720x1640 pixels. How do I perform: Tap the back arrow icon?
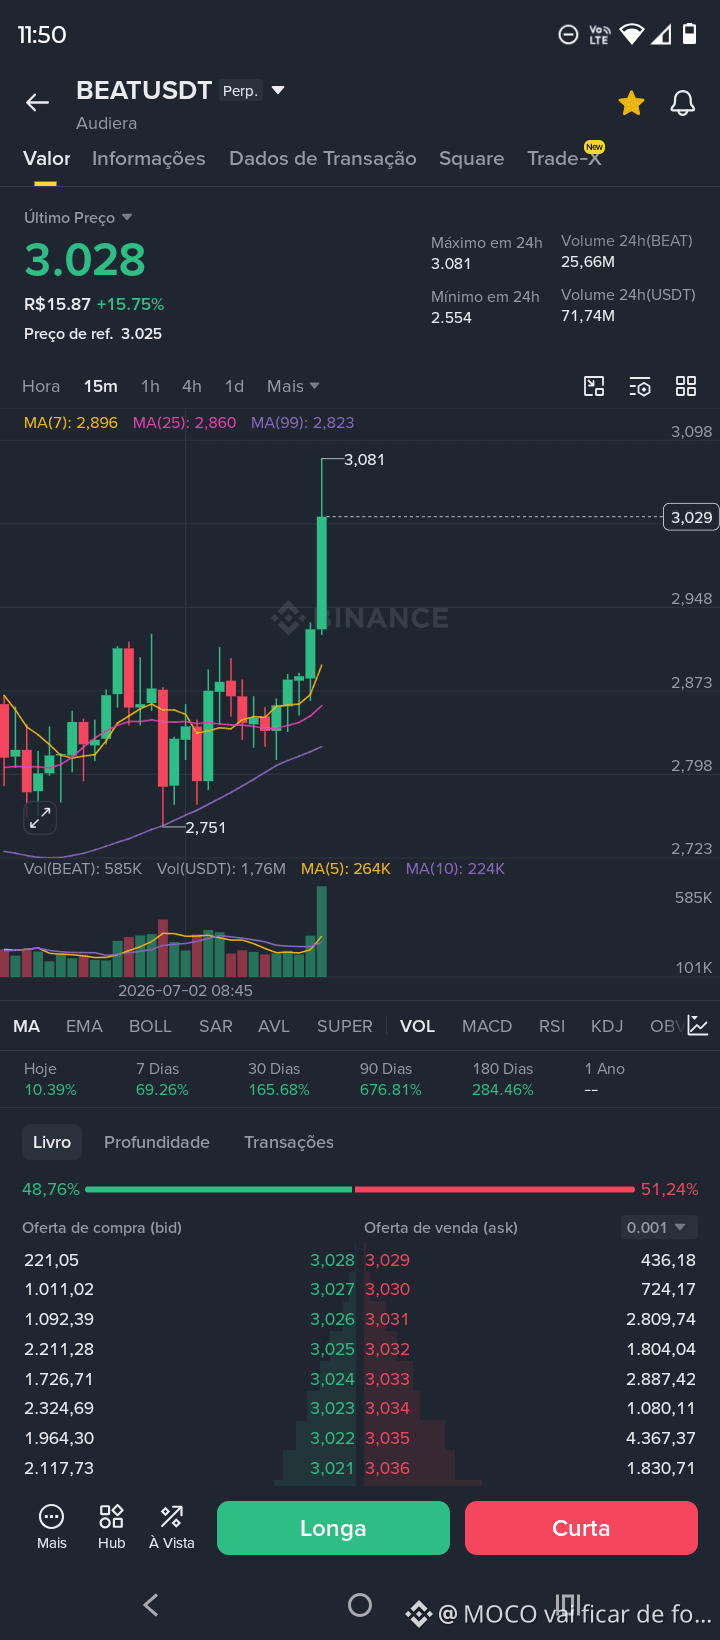(x=37, y=102)
